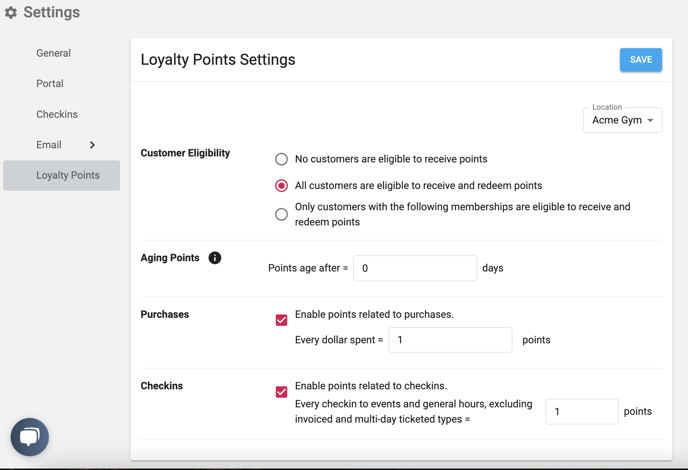This screenshot has height=470, width=688.
Task: Go to General settings
Action: [54, 53]
